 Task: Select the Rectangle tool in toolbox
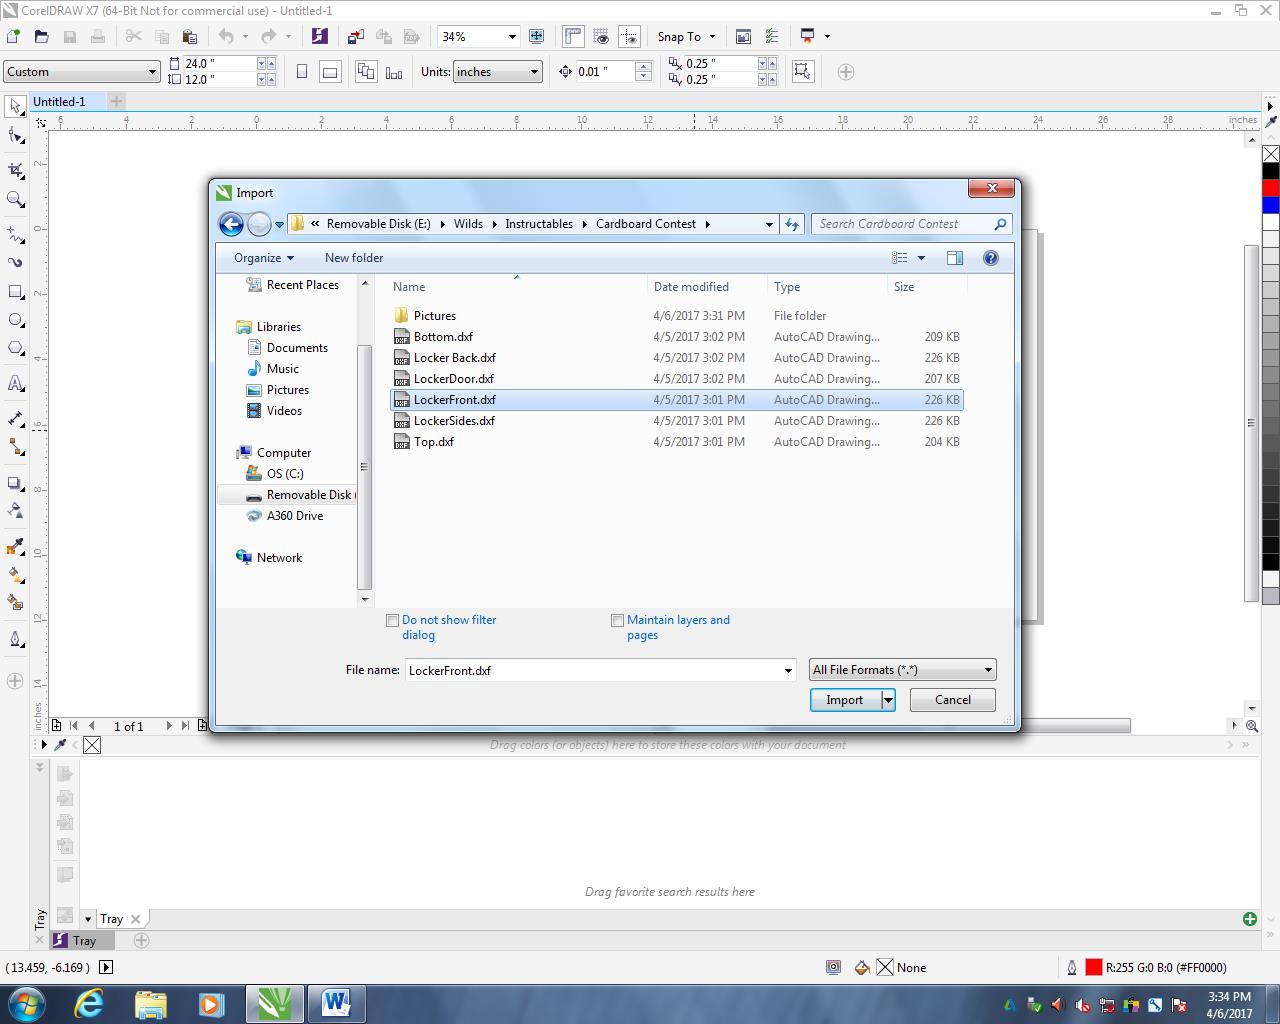pos(15,292)
